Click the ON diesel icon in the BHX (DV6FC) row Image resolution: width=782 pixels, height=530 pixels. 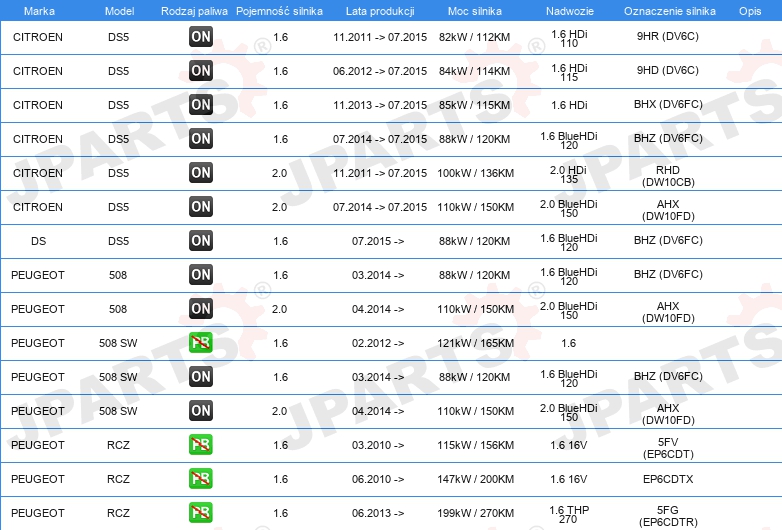click(x=201, y=104)
